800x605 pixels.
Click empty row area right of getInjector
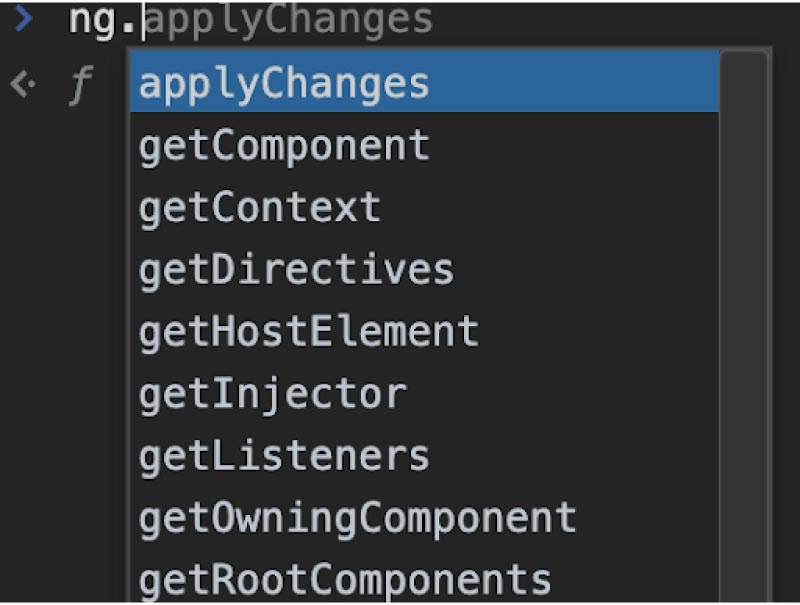563,394
